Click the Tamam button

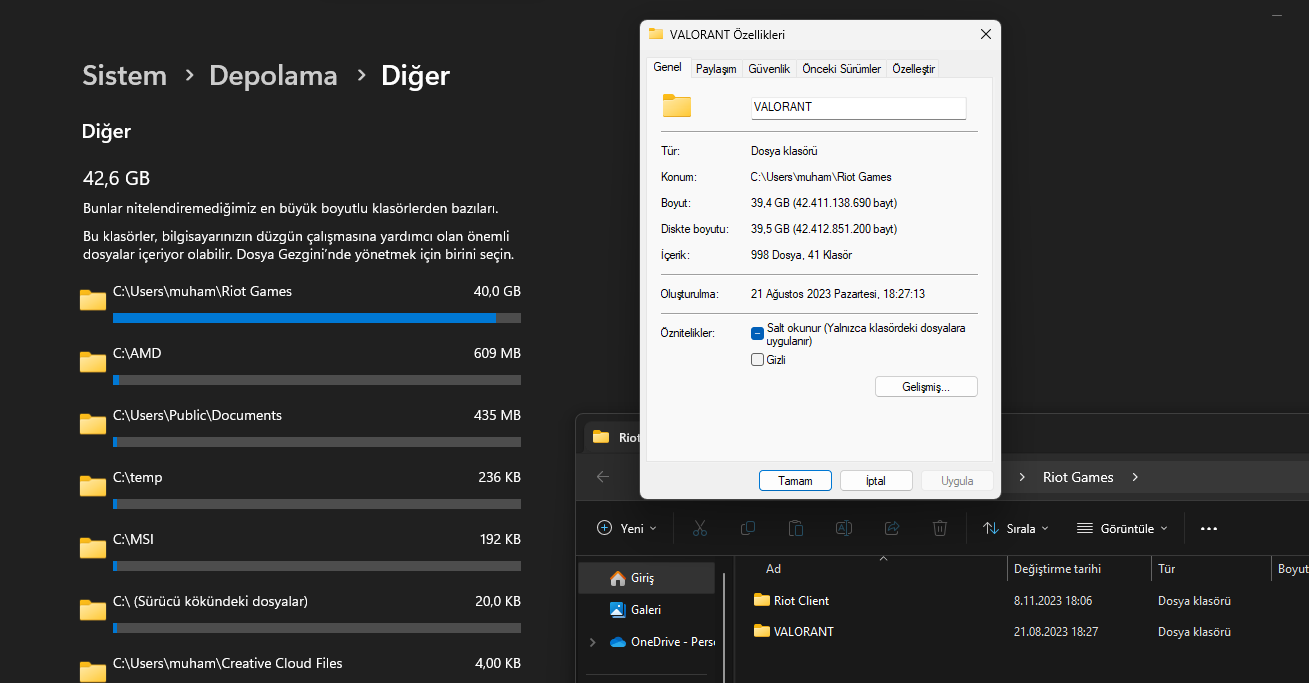[x=795, y=481]
